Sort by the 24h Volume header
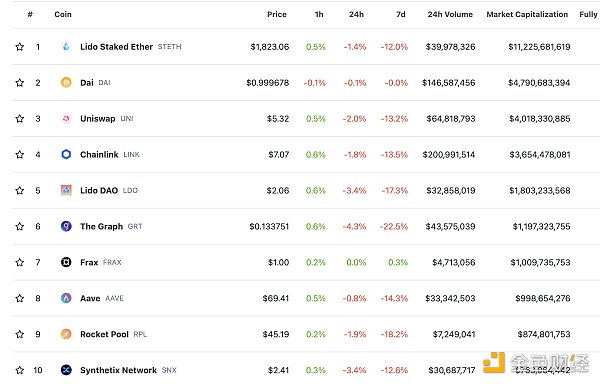 click(x=450, y=15)
